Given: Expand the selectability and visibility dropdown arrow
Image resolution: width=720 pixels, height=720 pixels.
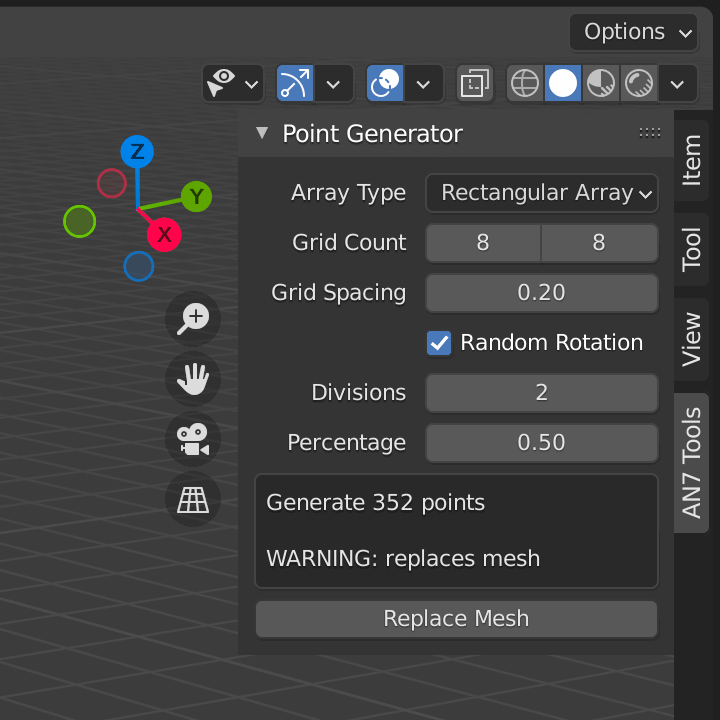Looking at the screenshot, I should [252, 84].
